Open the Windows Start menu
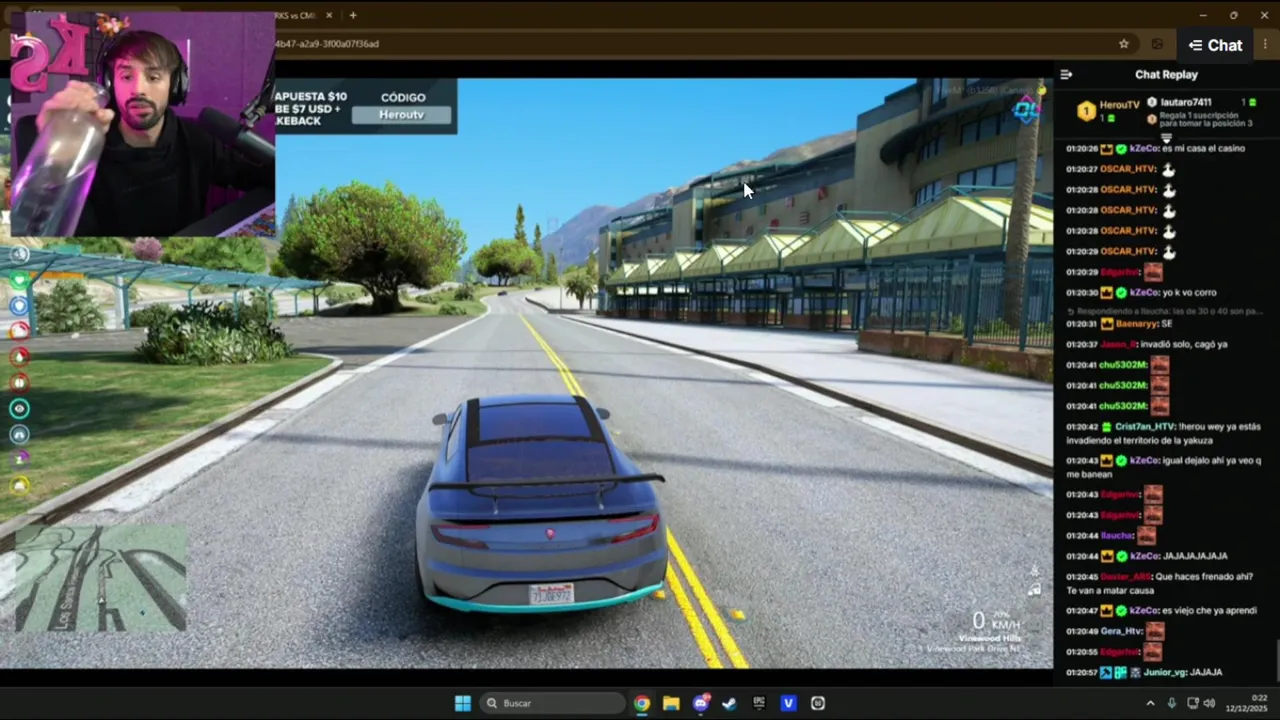The image size is (1280, 720). [463, 703]
